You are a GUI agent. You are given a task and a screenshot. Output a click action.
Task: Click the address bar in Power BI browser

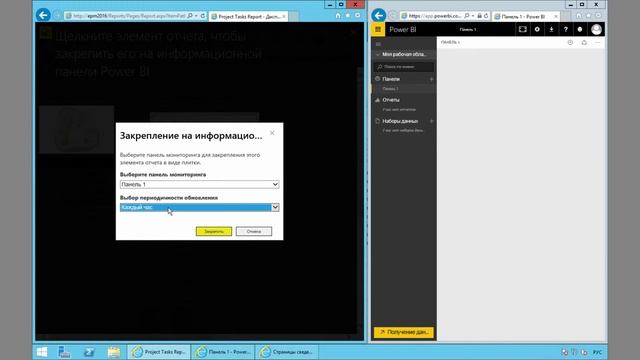click(x=435, y=16)
